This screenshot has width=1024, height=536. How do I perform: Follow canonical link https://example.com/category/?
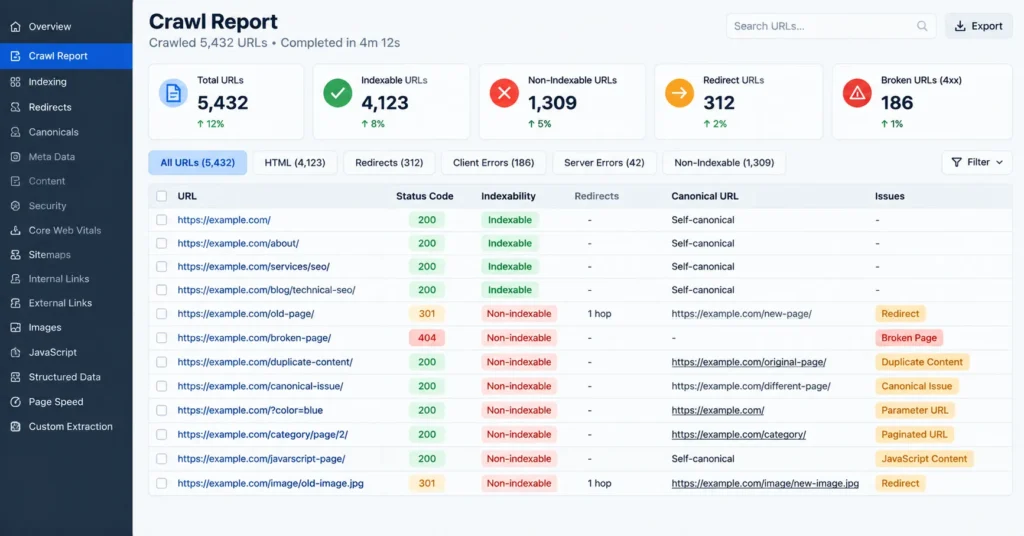coord(739,435)
